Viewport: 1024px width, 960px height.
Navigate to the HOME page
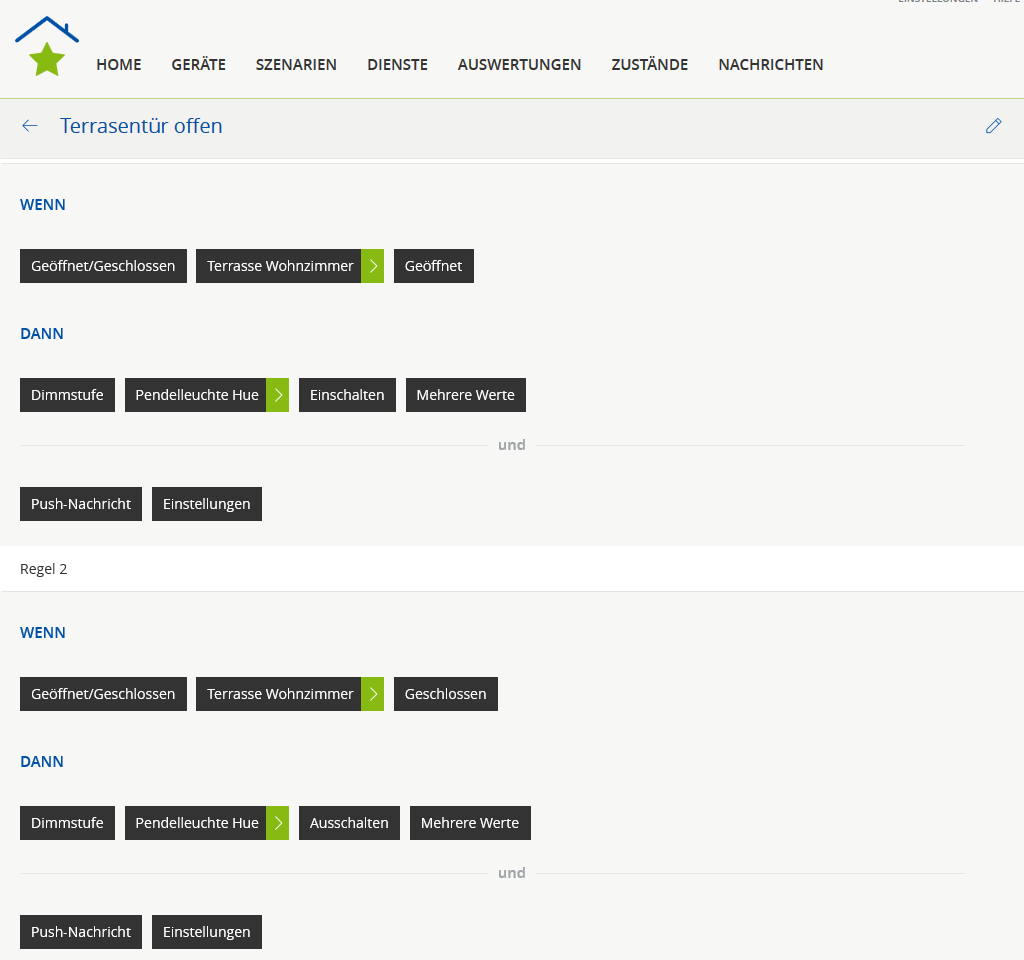pyautogui.click(x=118, y=65)
